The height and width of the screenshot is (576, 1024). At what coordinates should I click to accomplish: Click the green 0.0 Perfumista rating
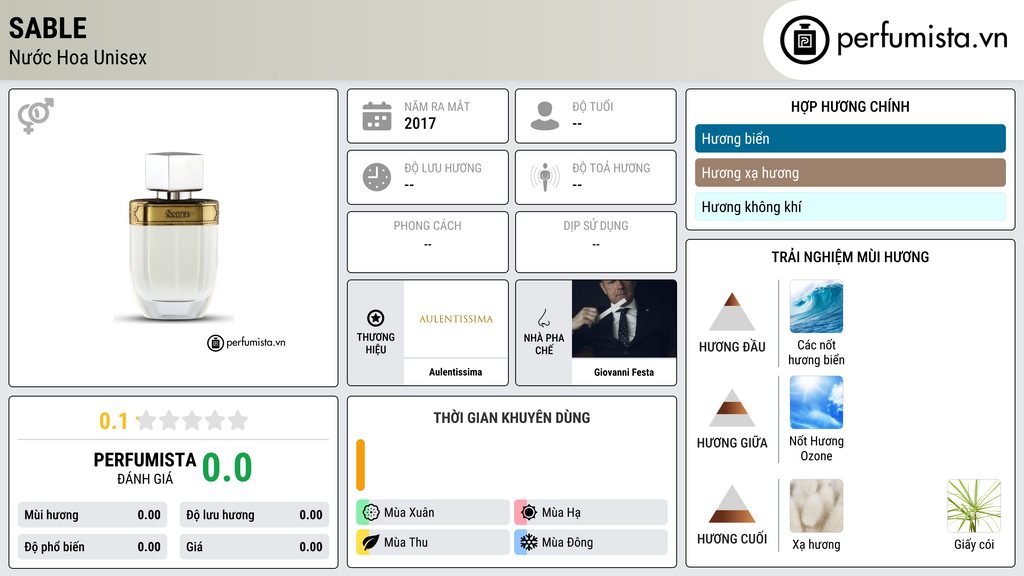click(227, 467)
